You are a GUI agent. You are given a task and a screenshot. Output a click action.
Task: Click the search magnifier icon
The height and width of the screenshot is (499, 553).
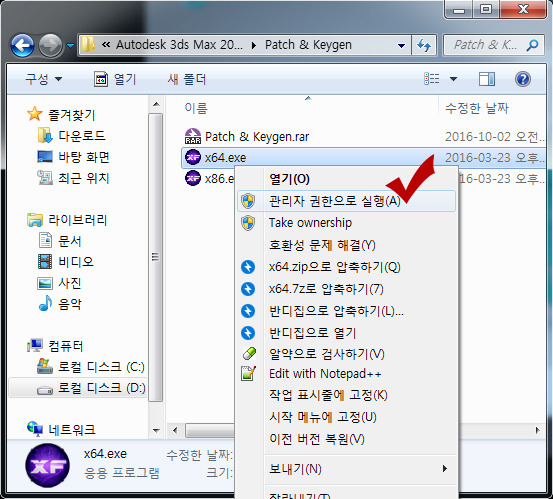tap(532, 45)
